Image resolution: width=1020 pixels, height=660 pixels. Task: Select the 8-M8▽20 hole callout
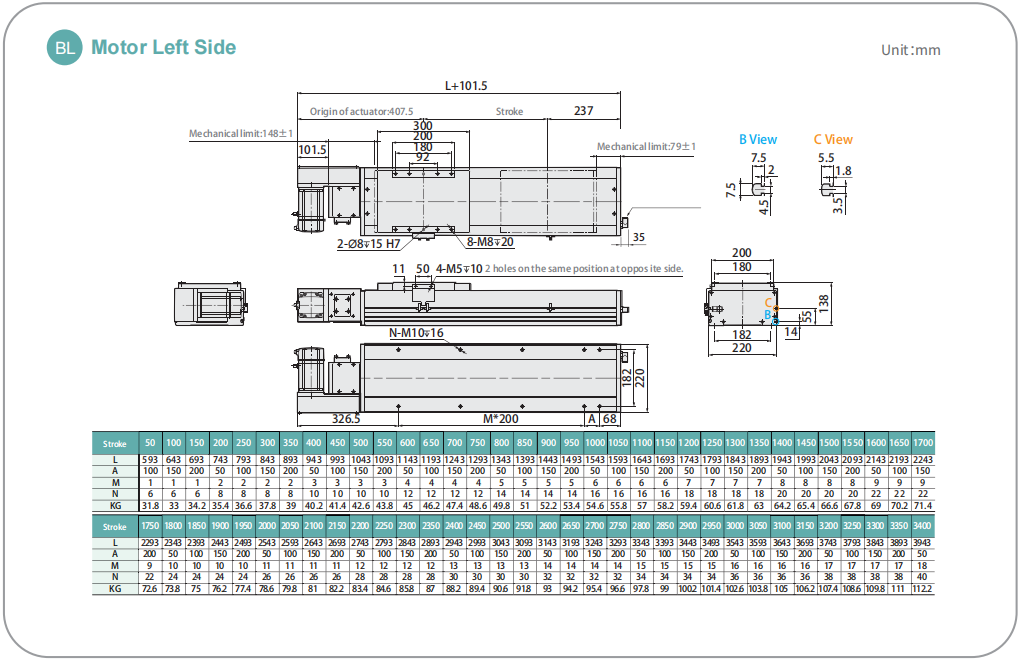(x=490, y=242)
